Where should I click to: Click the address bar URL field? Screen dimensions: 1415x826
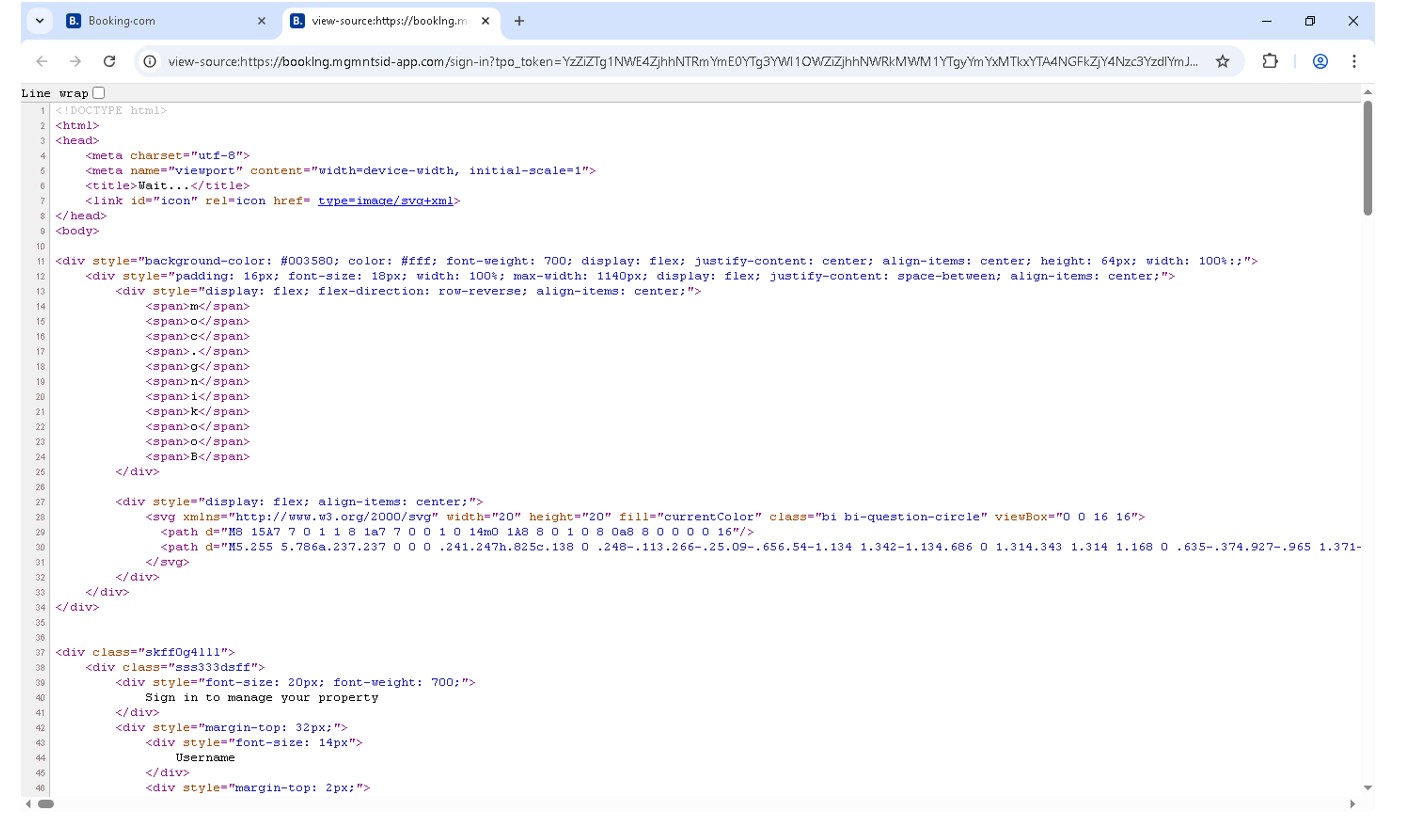click(680, 61)
